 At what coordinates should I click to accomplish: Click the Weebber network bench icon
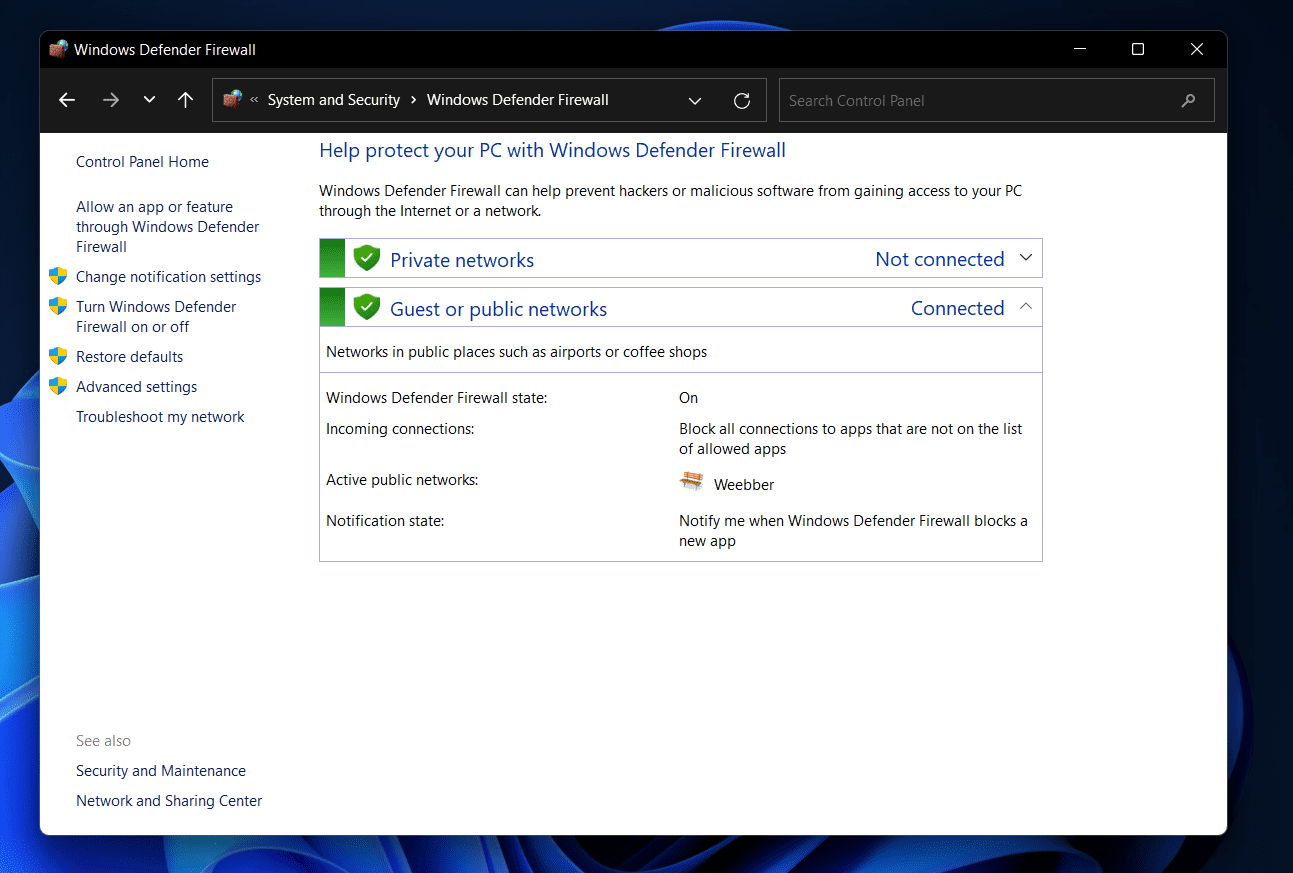pos(691,482)
